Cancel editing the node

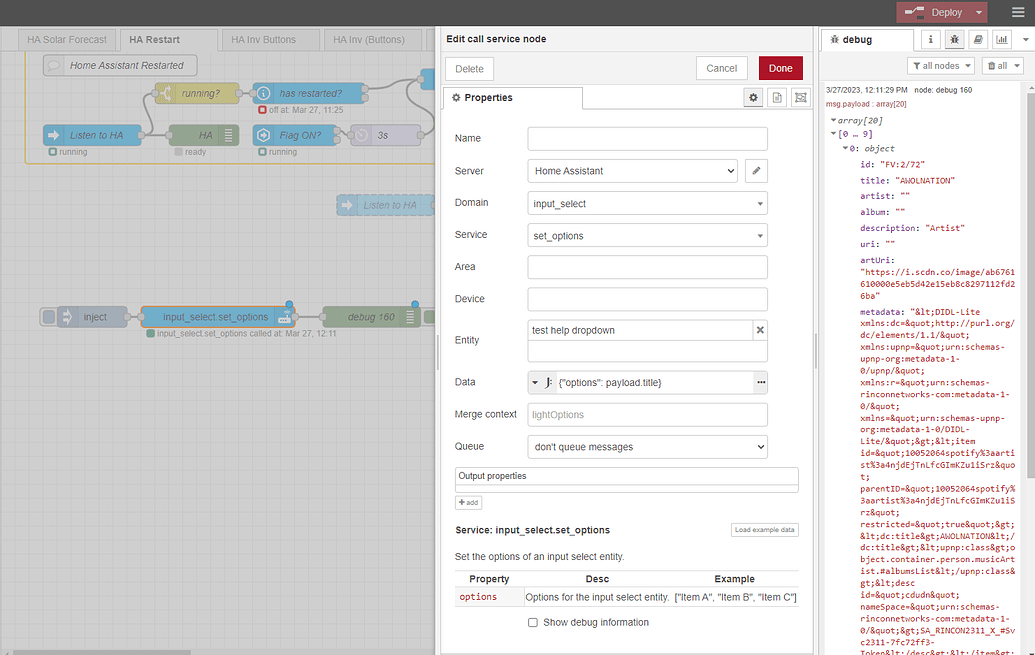tap(721, 68)
